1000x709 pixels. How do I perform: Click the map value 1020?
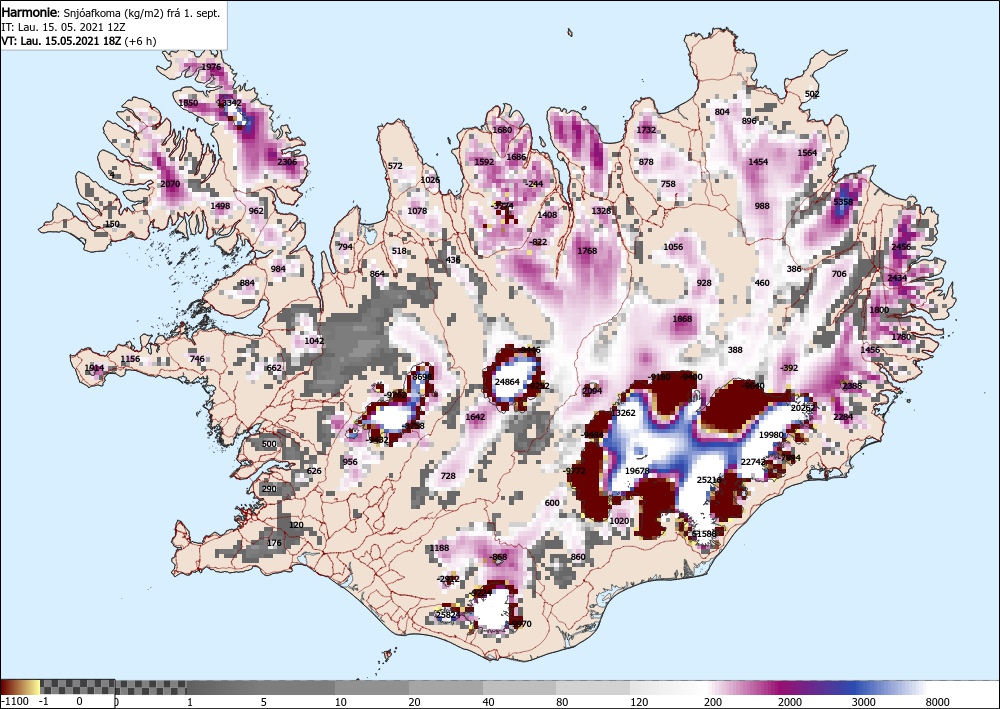pyautogui.click(x=619, y=521)
